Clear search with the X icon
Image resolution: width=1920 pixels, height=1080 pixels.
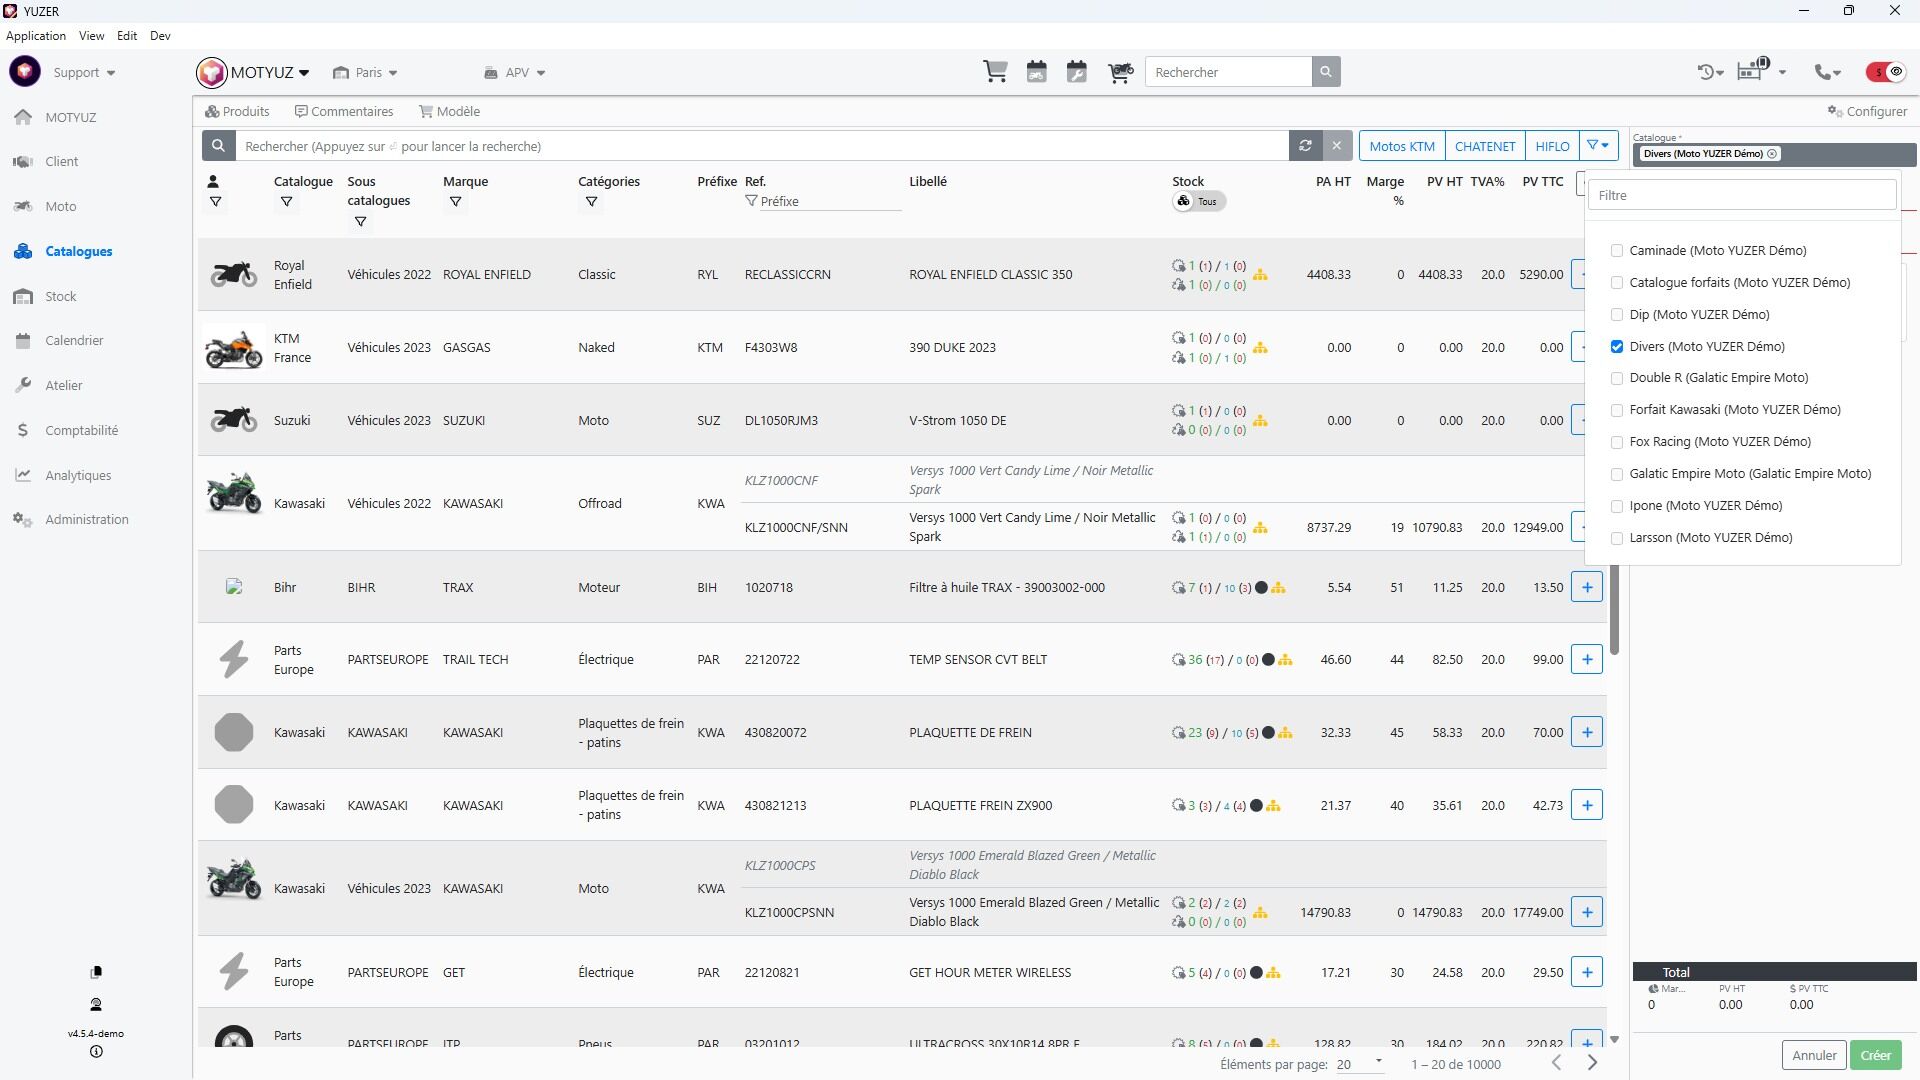click(x=1336, y=146)
